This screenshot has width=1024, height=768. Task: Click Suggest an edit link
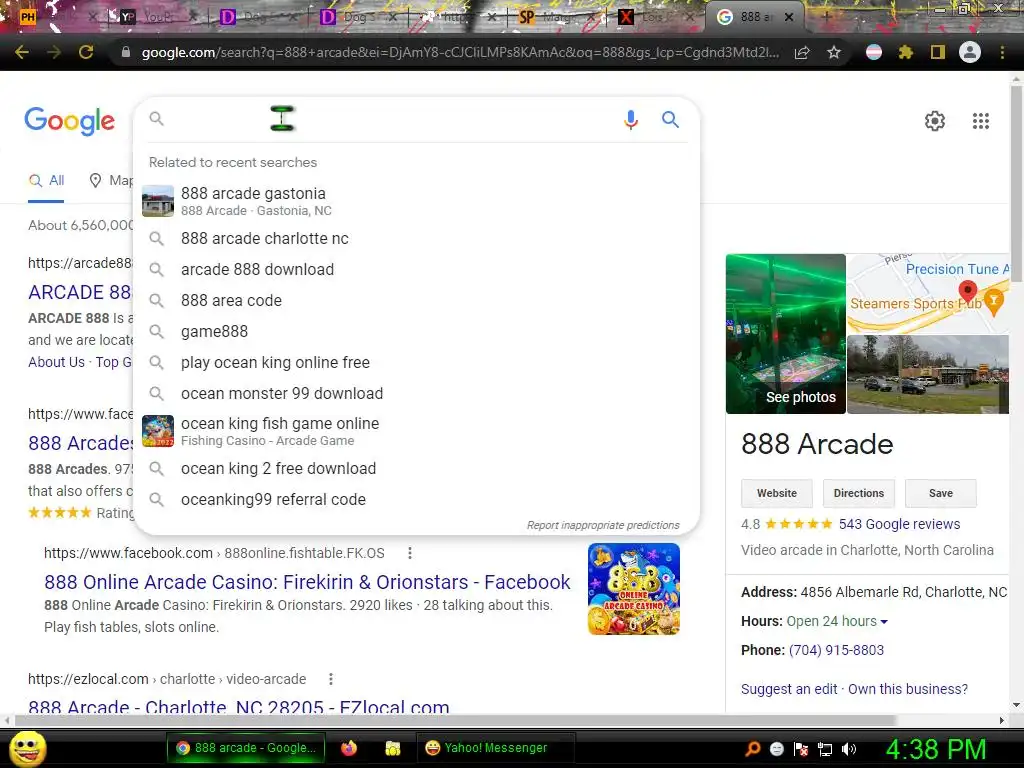tap(789, 689)
